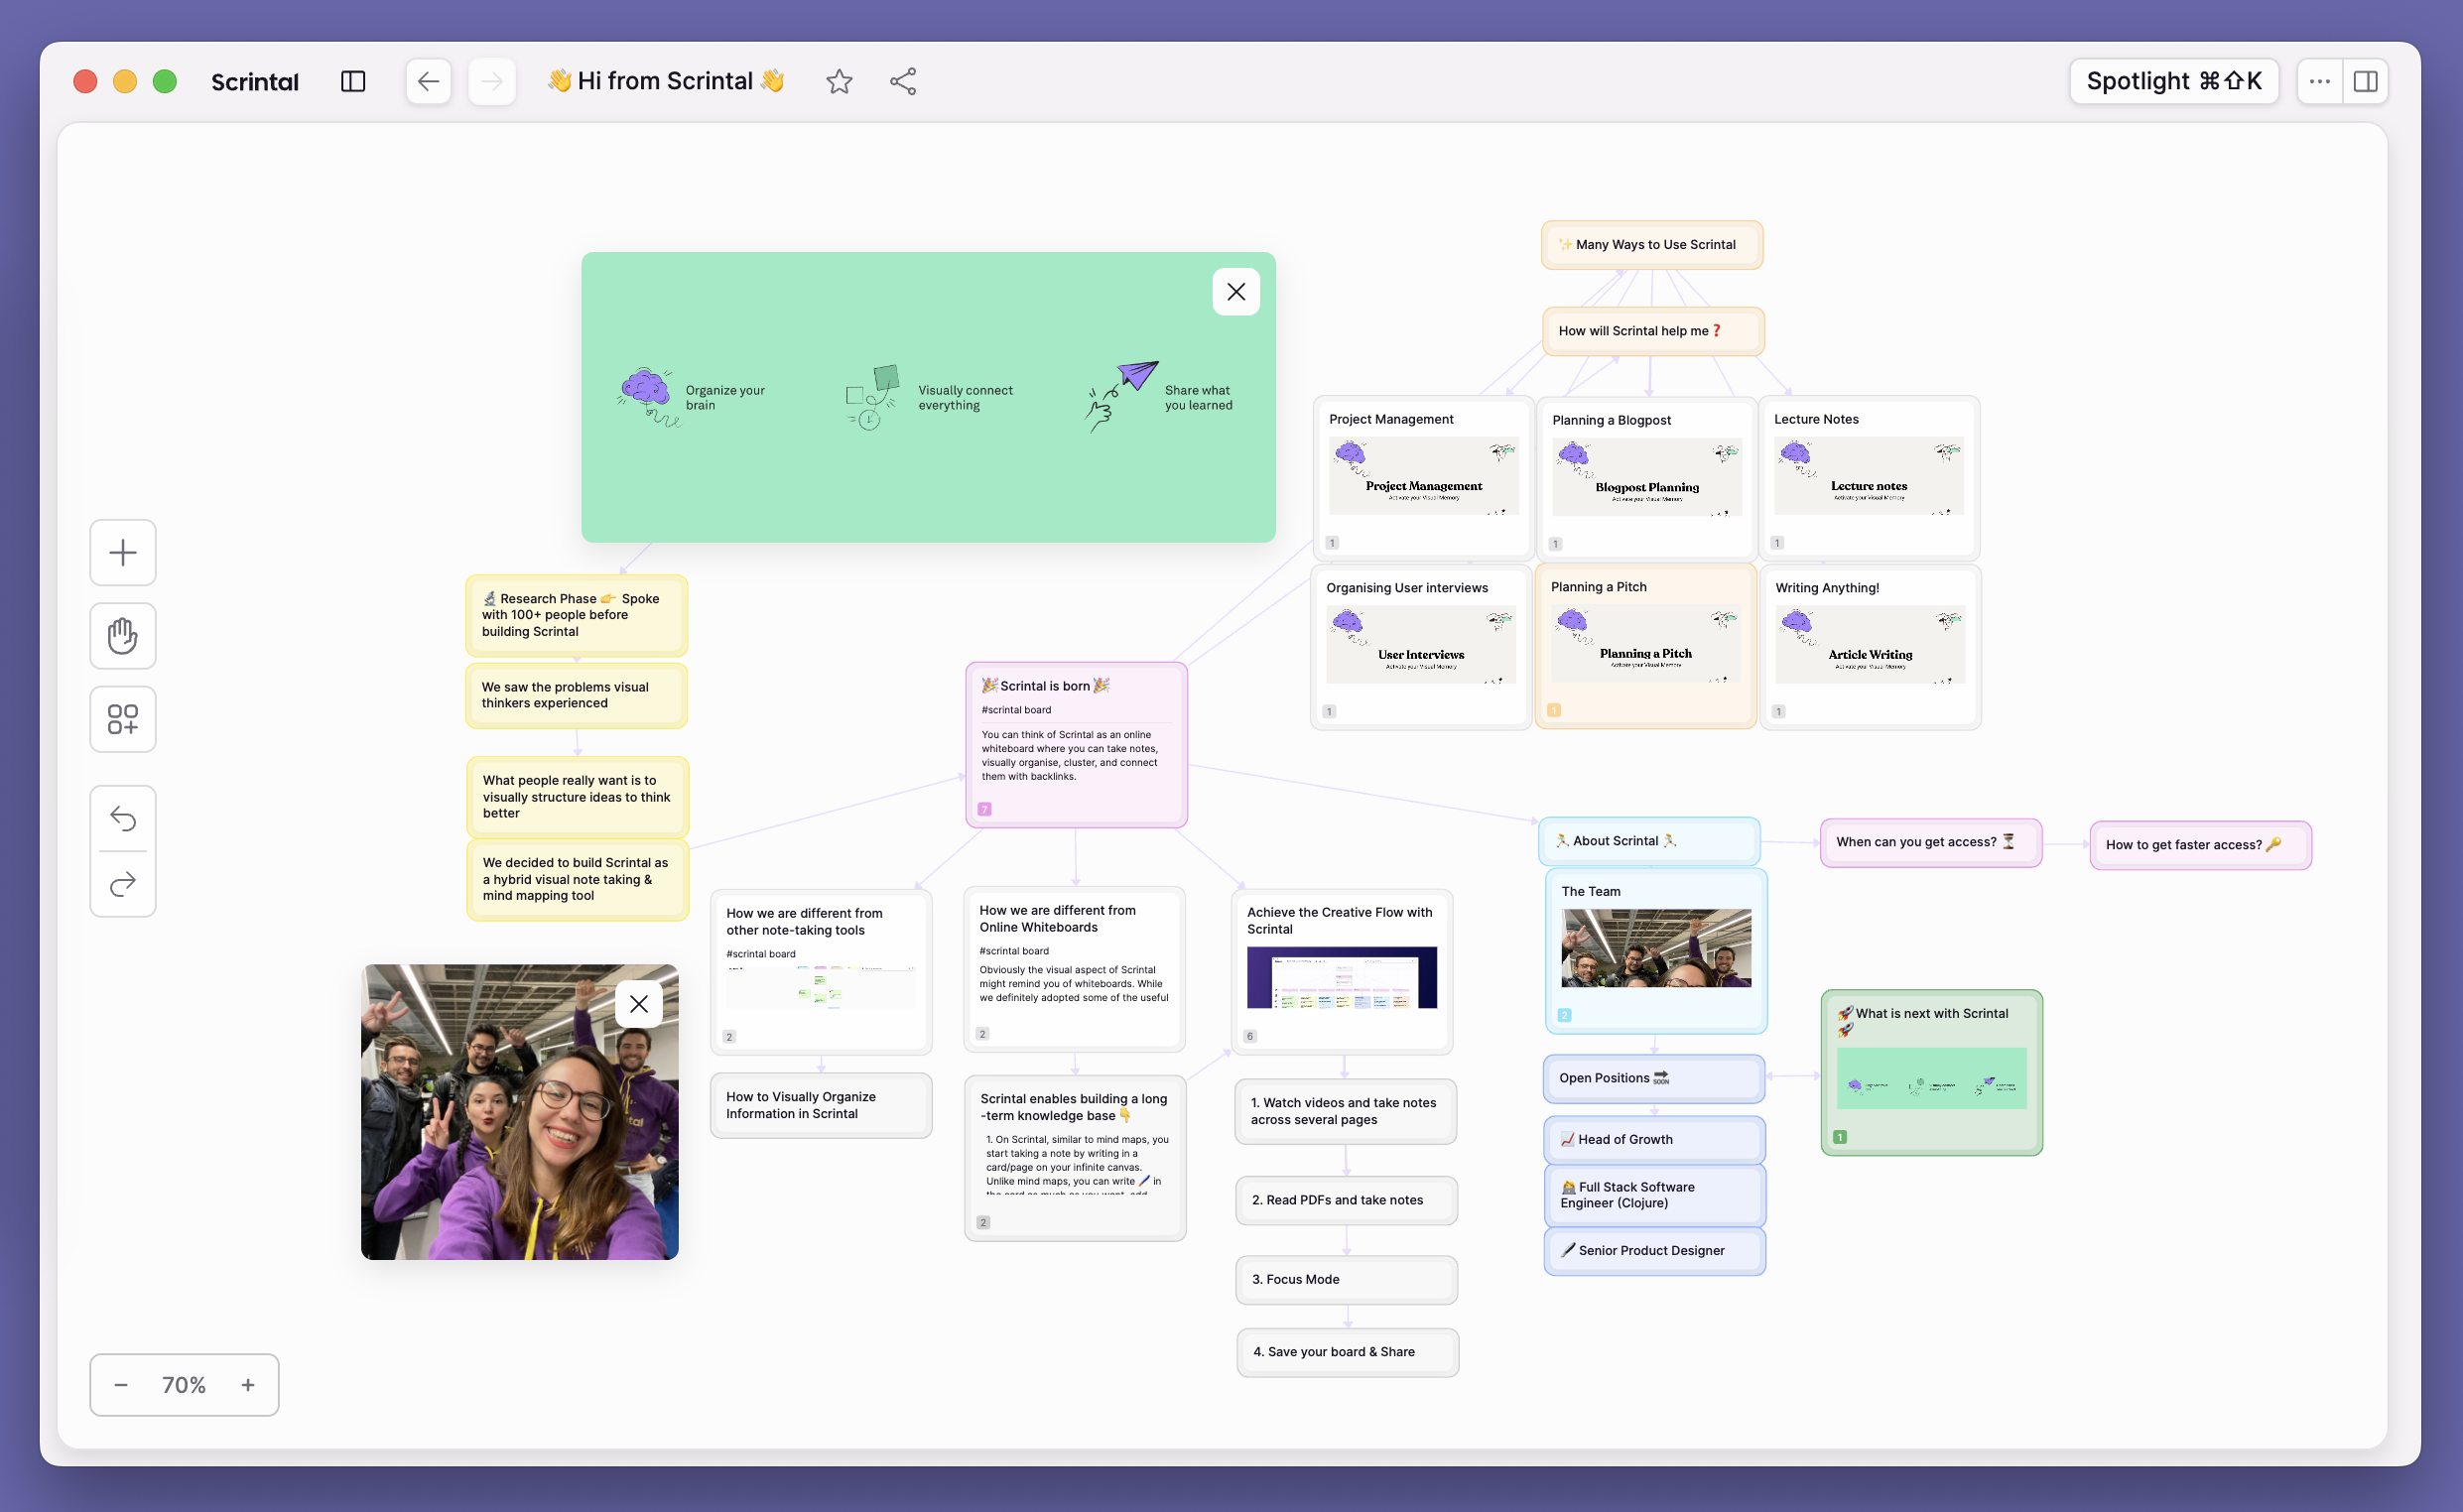Click the 'Planning a Pitch' board thumbnail
This screenshot has width=2463, height=1512.
pos(1645,645)
